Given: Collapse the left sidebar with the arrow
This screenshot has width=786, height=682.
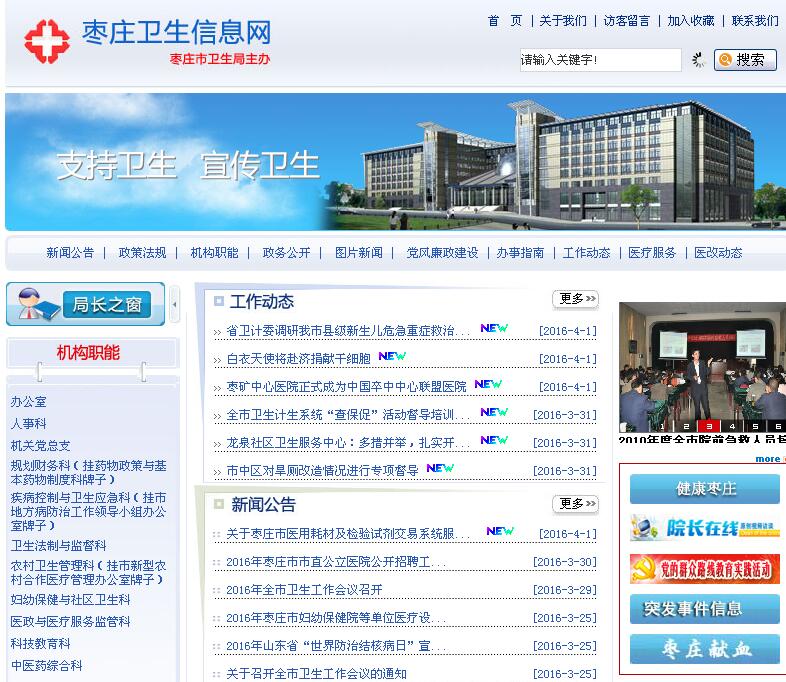Looking at the screenshot, I should click(x=175, y=304).
